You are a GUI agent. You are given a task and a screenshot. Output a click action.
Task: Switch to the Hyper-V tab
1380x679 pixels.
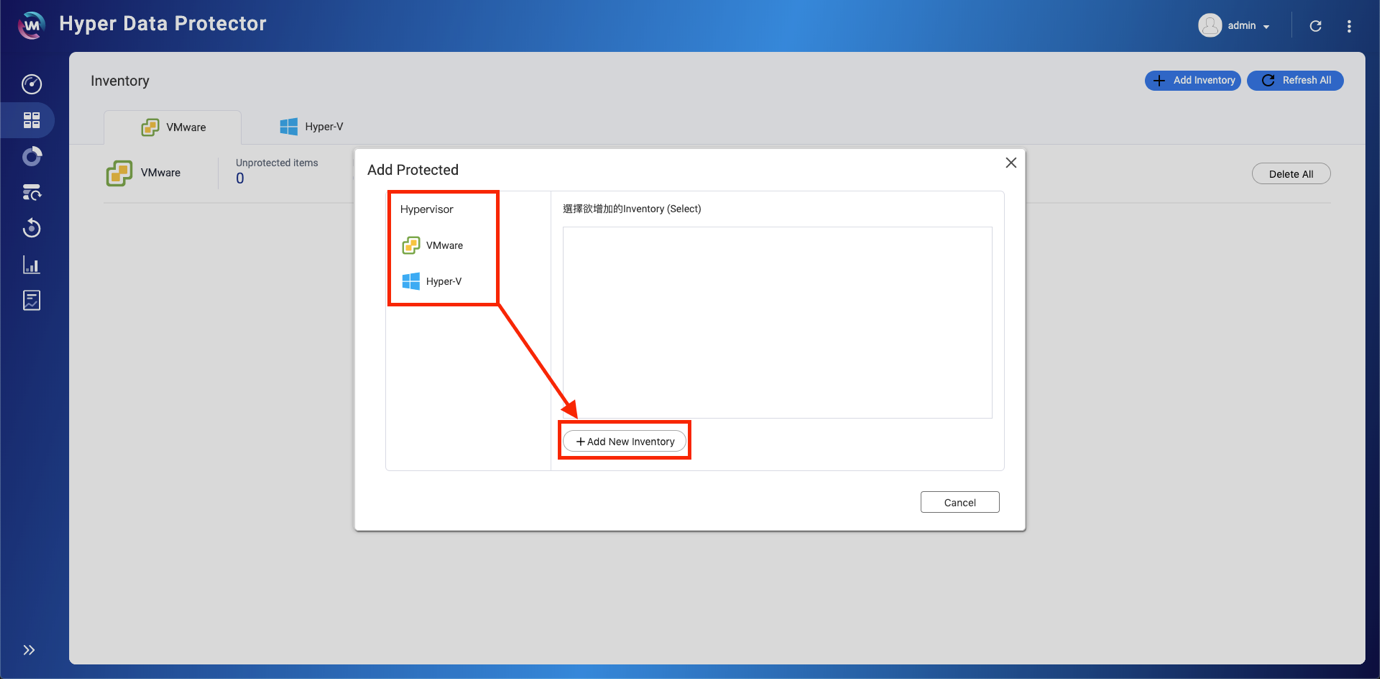pos(311,127)
